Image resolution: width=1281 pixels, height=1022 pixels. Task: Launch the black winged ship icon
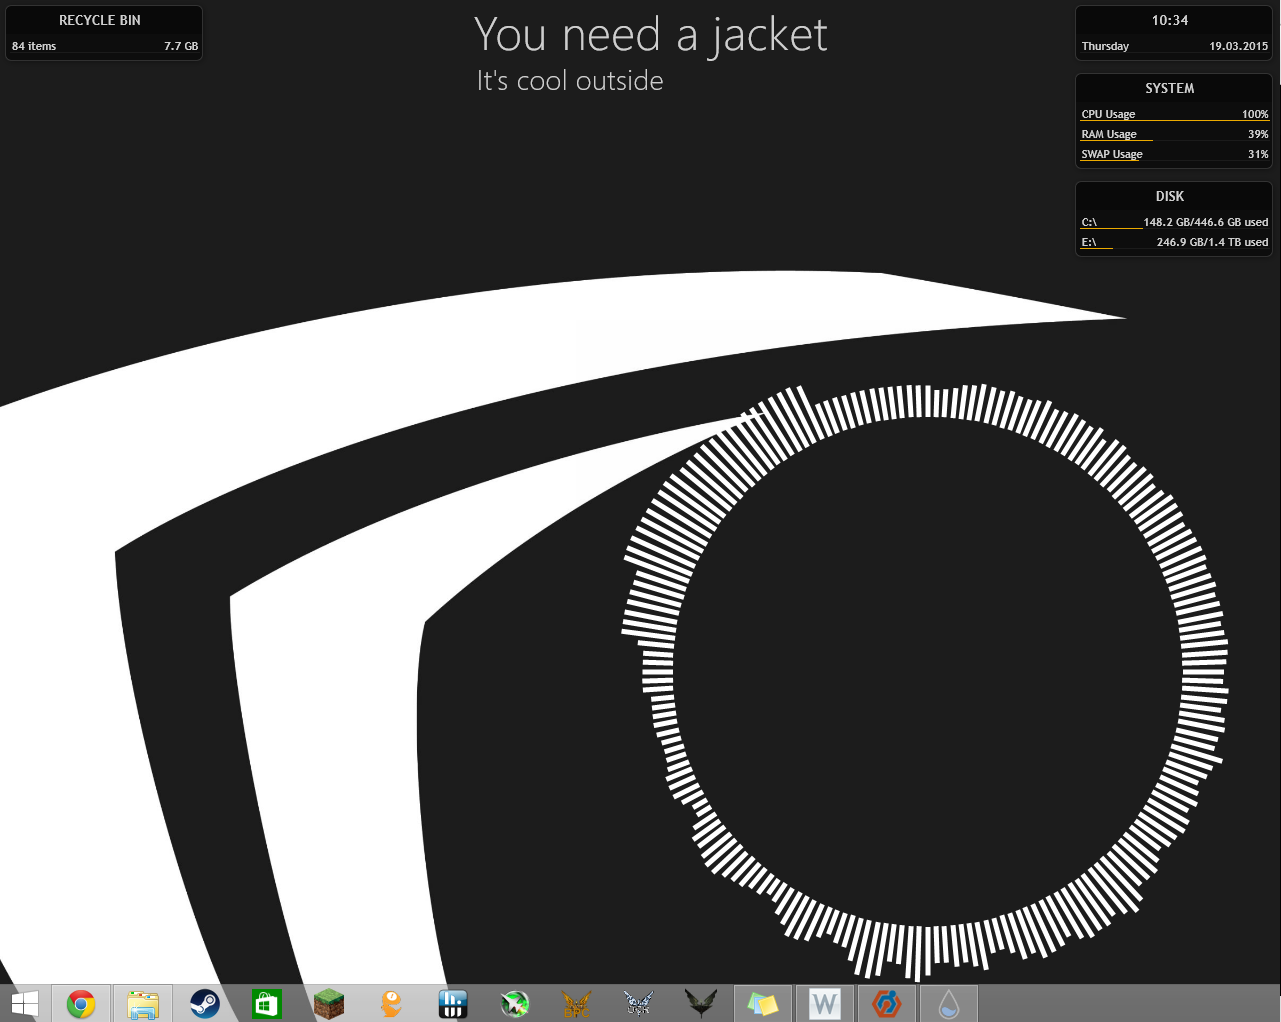[701, 1004]
